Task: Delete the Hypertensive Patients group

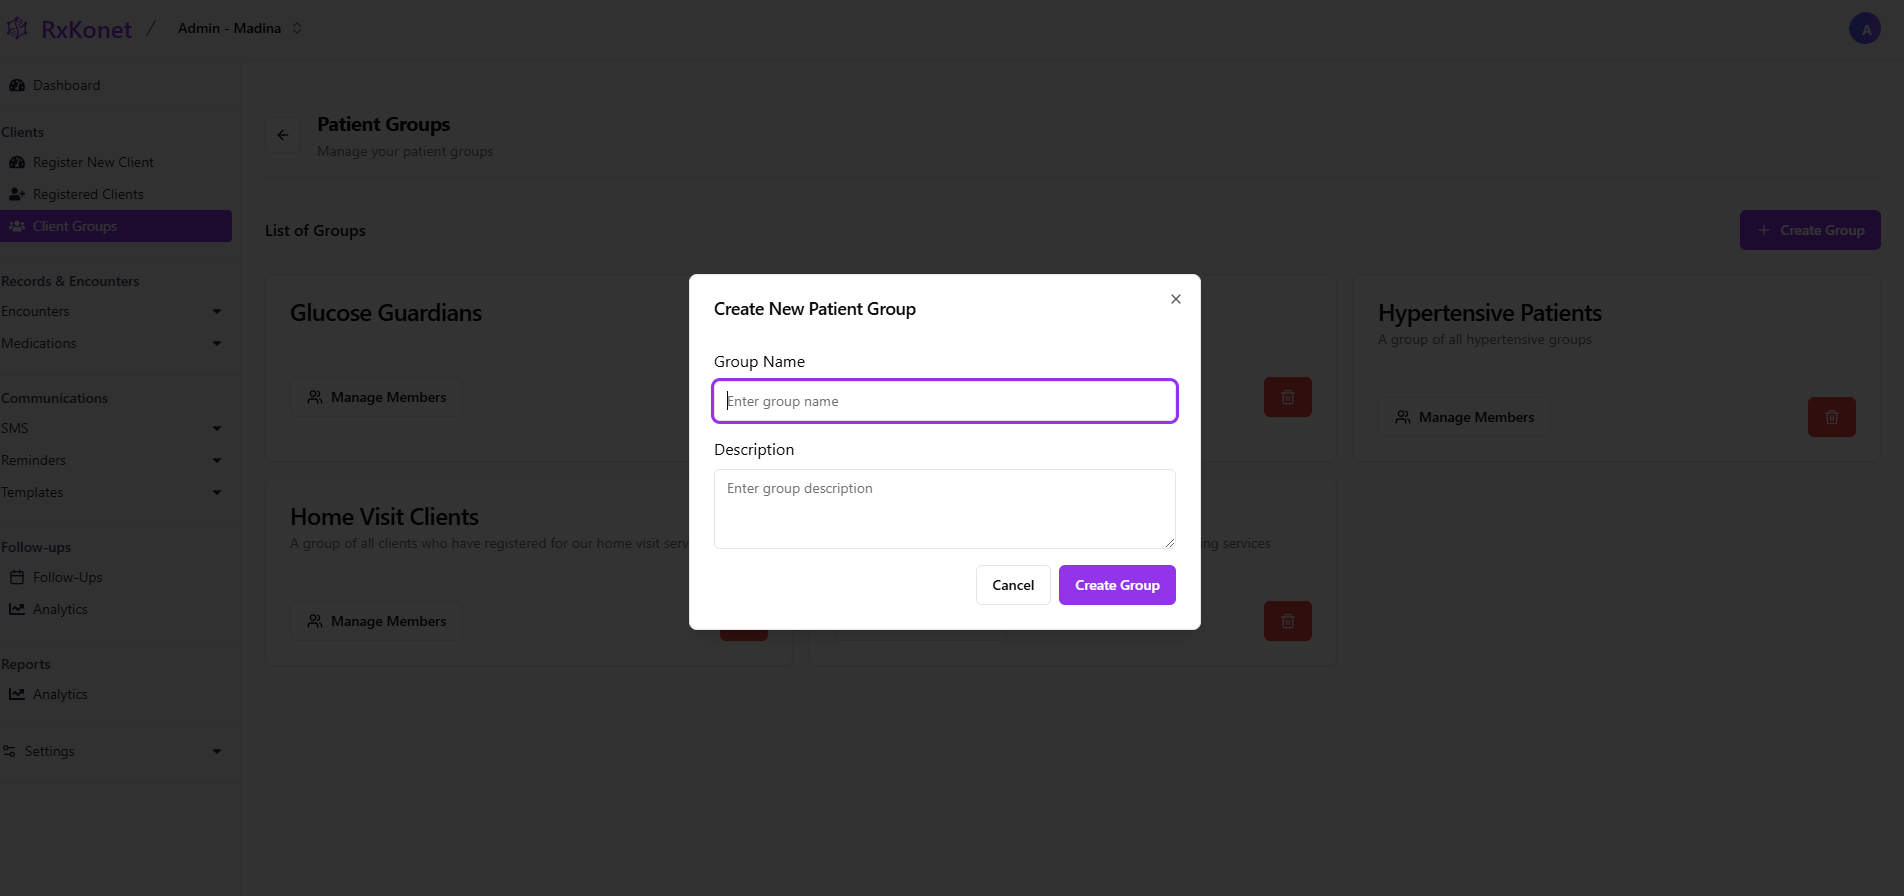Action: pyautogui.click(x=1832, y=417)
